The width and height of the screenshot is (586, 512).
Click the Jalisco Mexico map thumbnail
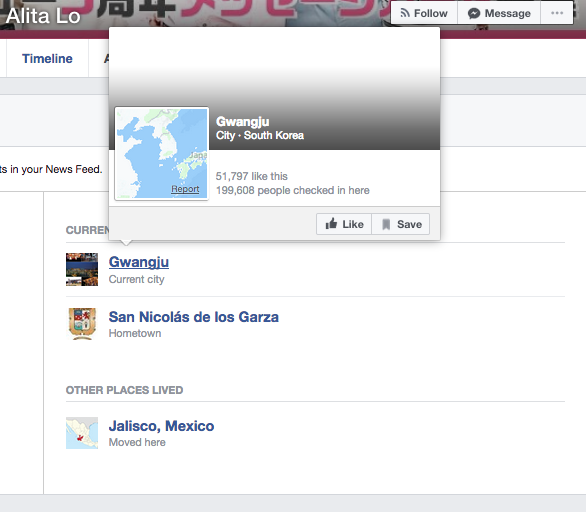pos(82,433)
